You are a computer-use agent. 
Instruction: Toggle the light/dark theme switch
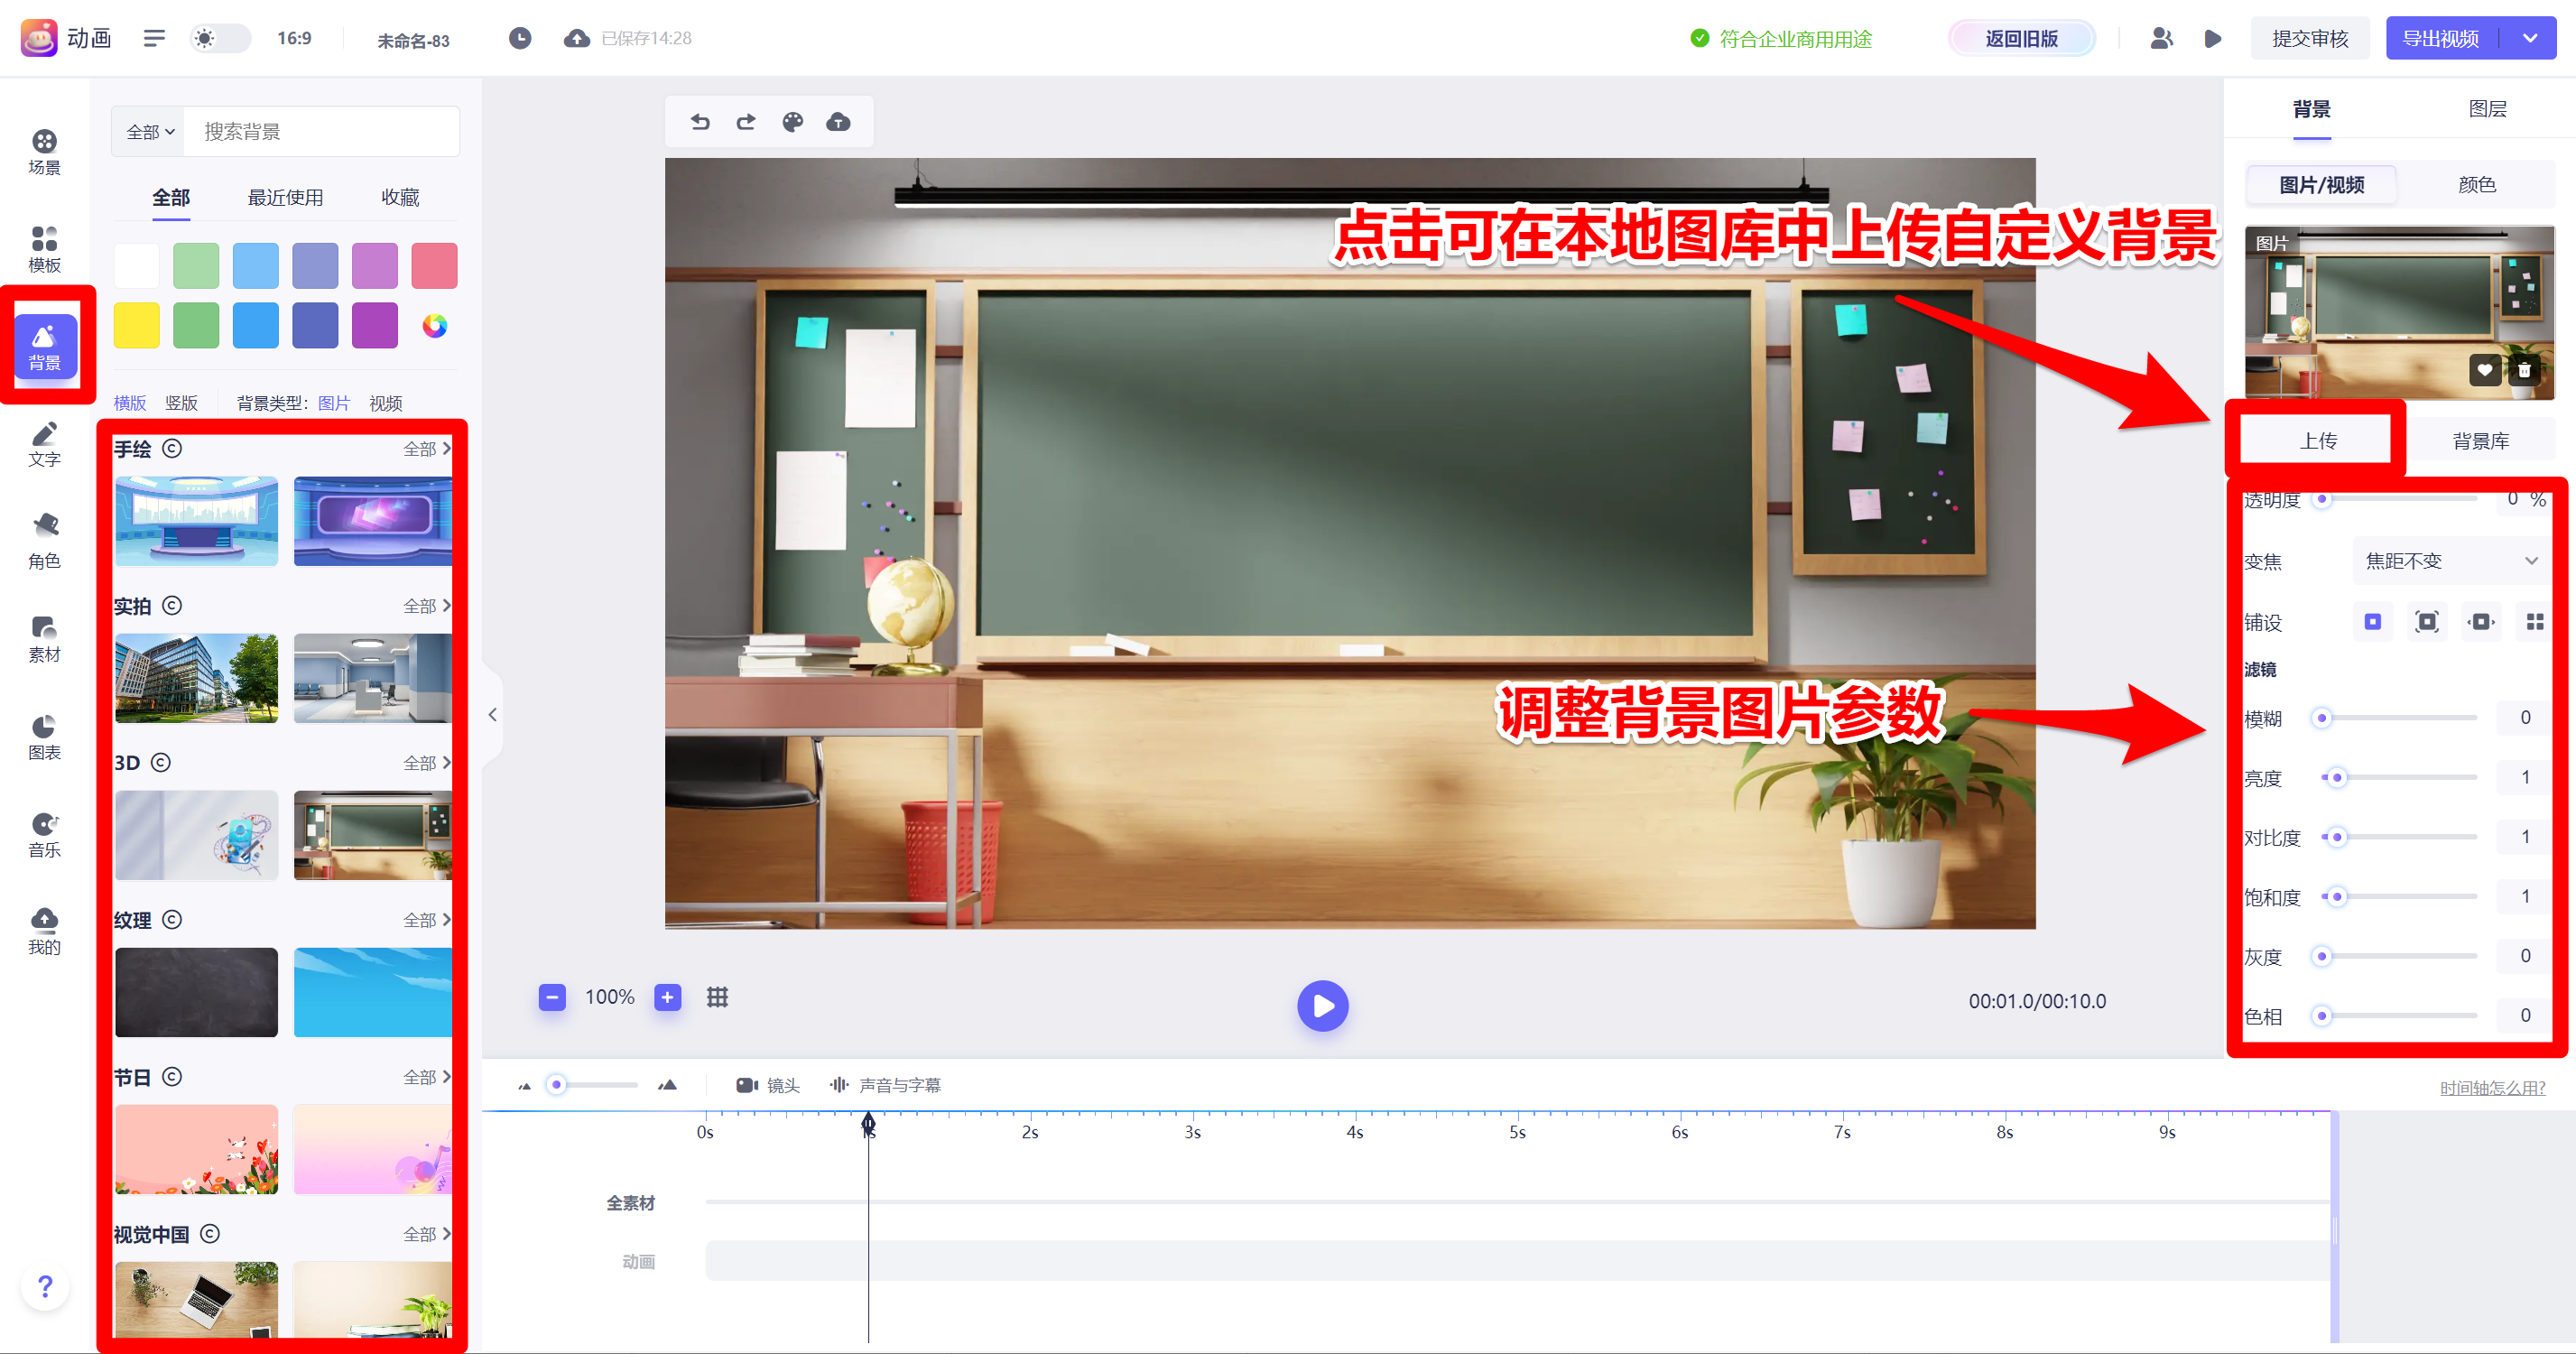pyautogui.click(x=220, y=38)
